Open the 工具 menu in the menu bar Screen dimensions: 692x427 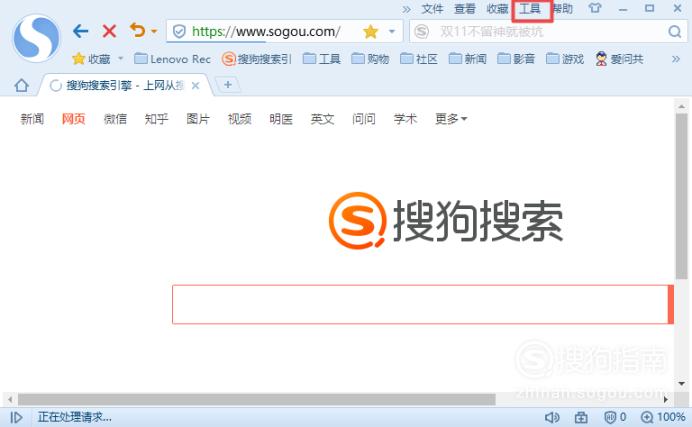tap(530, 9)
